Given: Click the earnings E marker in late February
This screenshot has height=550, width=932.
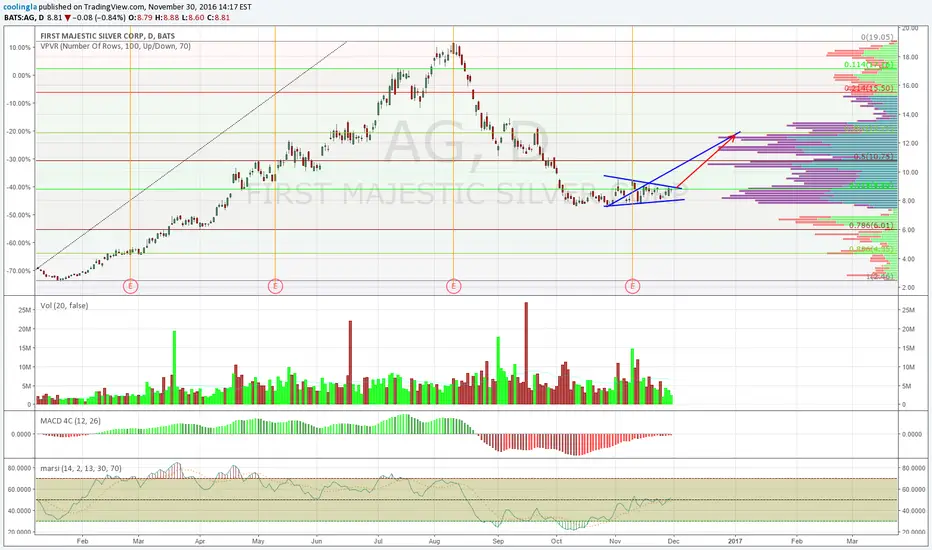Looking at the screenshot, I should [130, 286].
